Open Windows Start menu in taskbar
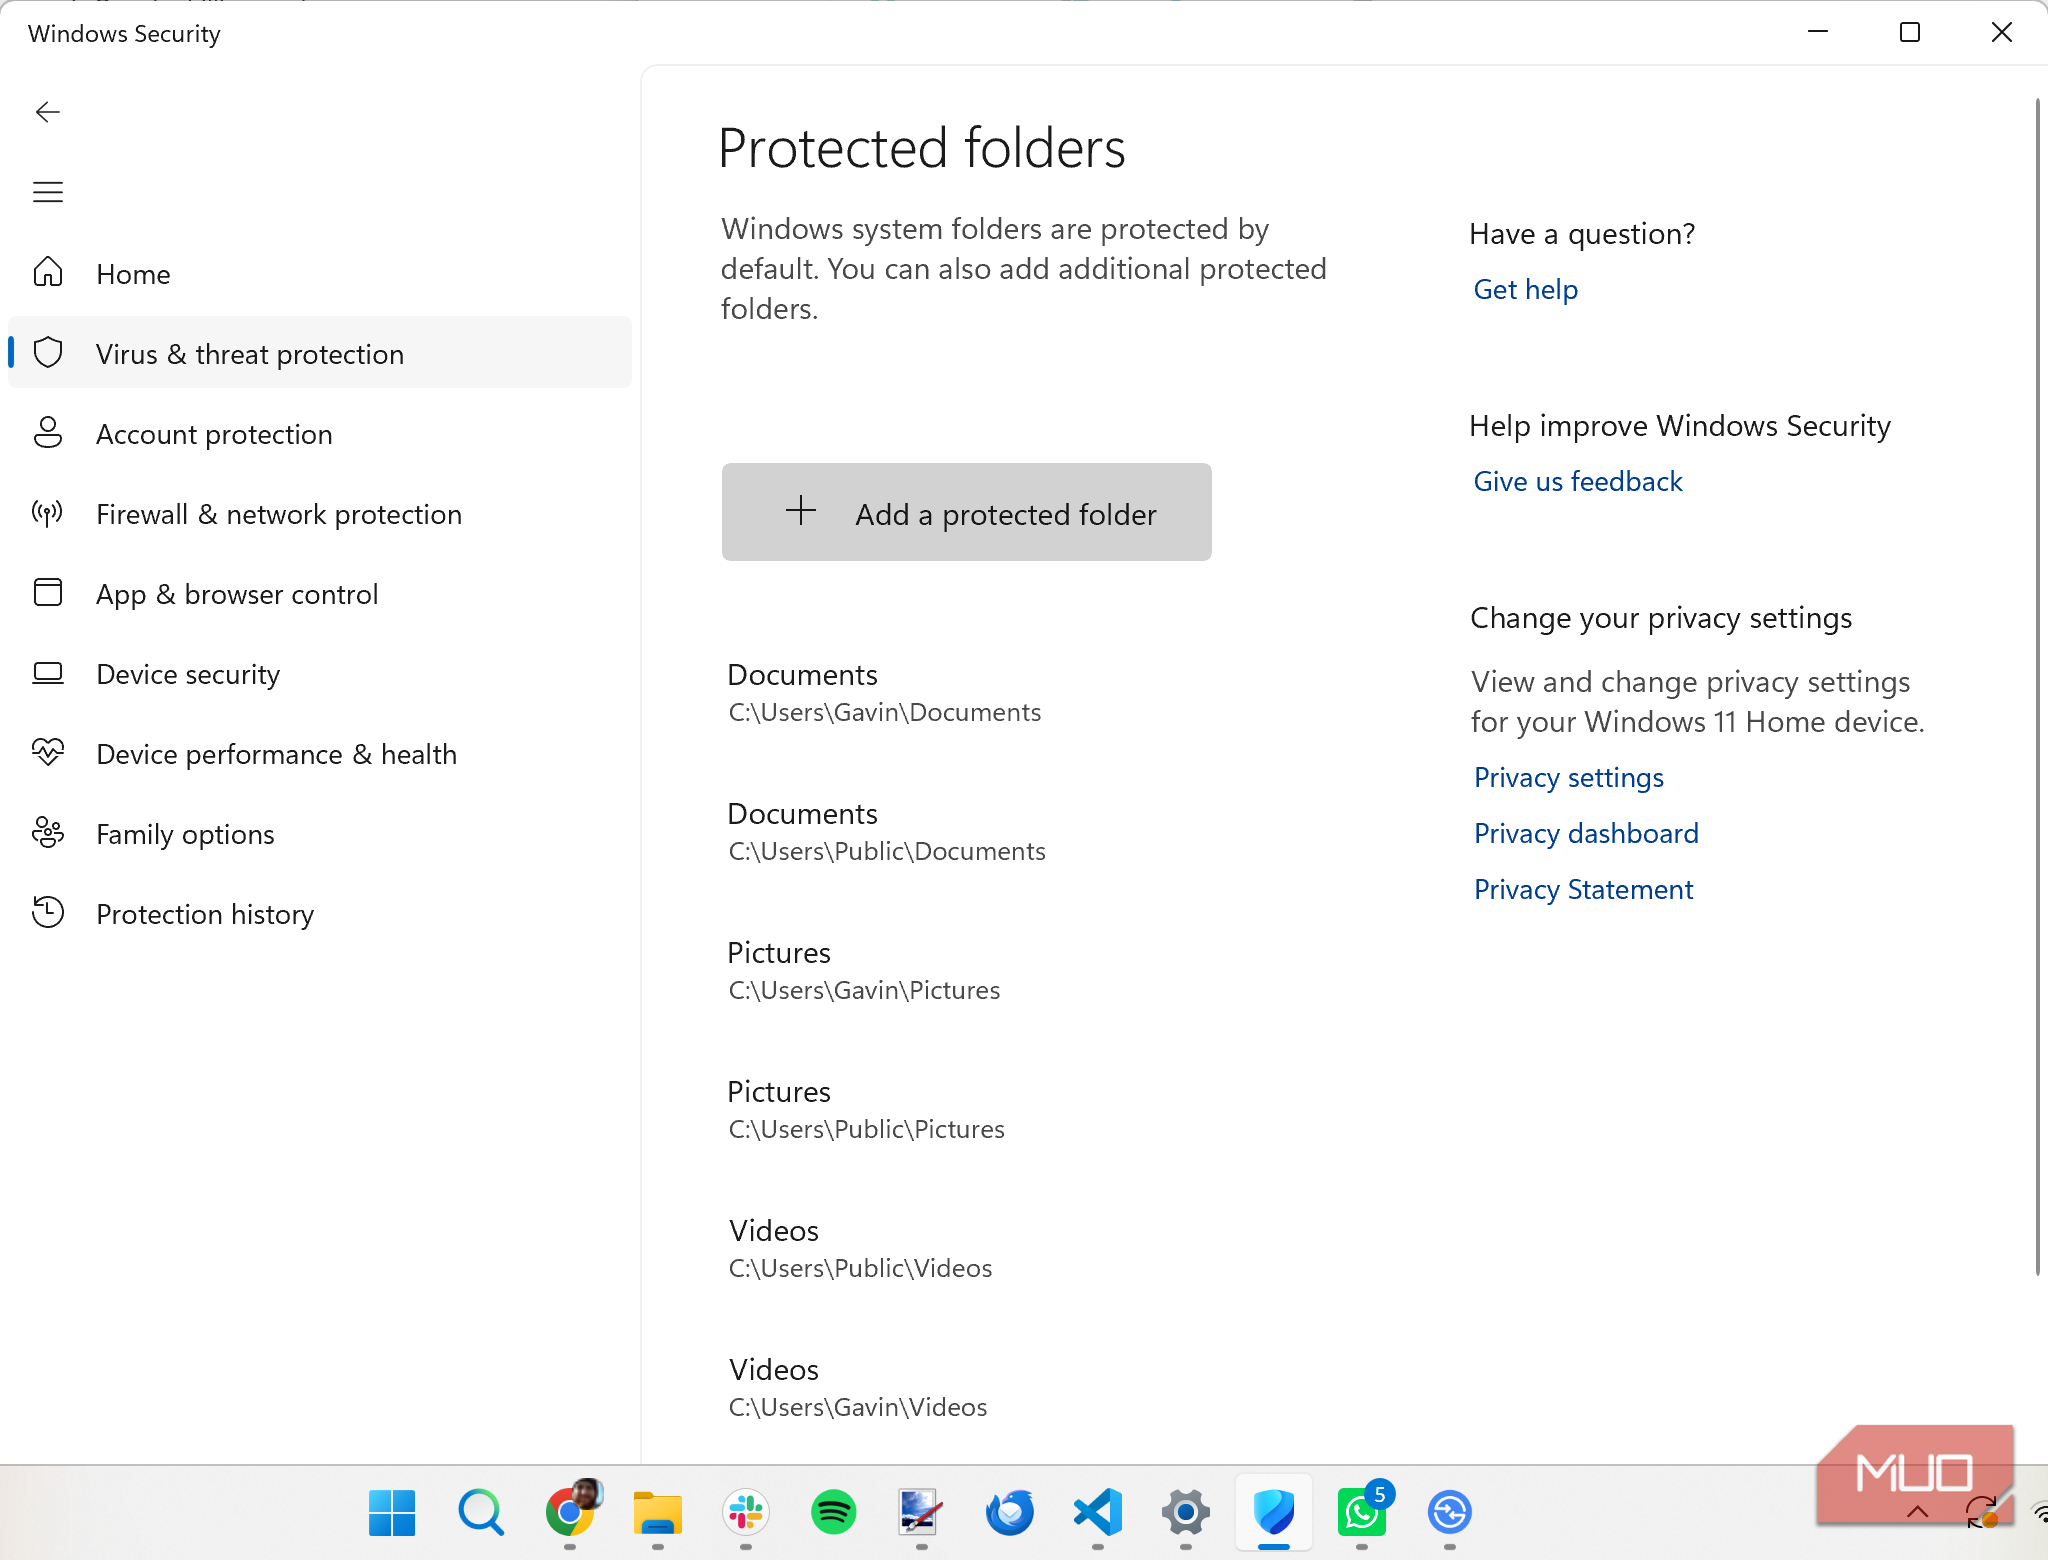Image resolution: width=2048 pixels, height=1560 pixels. [x=392, y=1512]
